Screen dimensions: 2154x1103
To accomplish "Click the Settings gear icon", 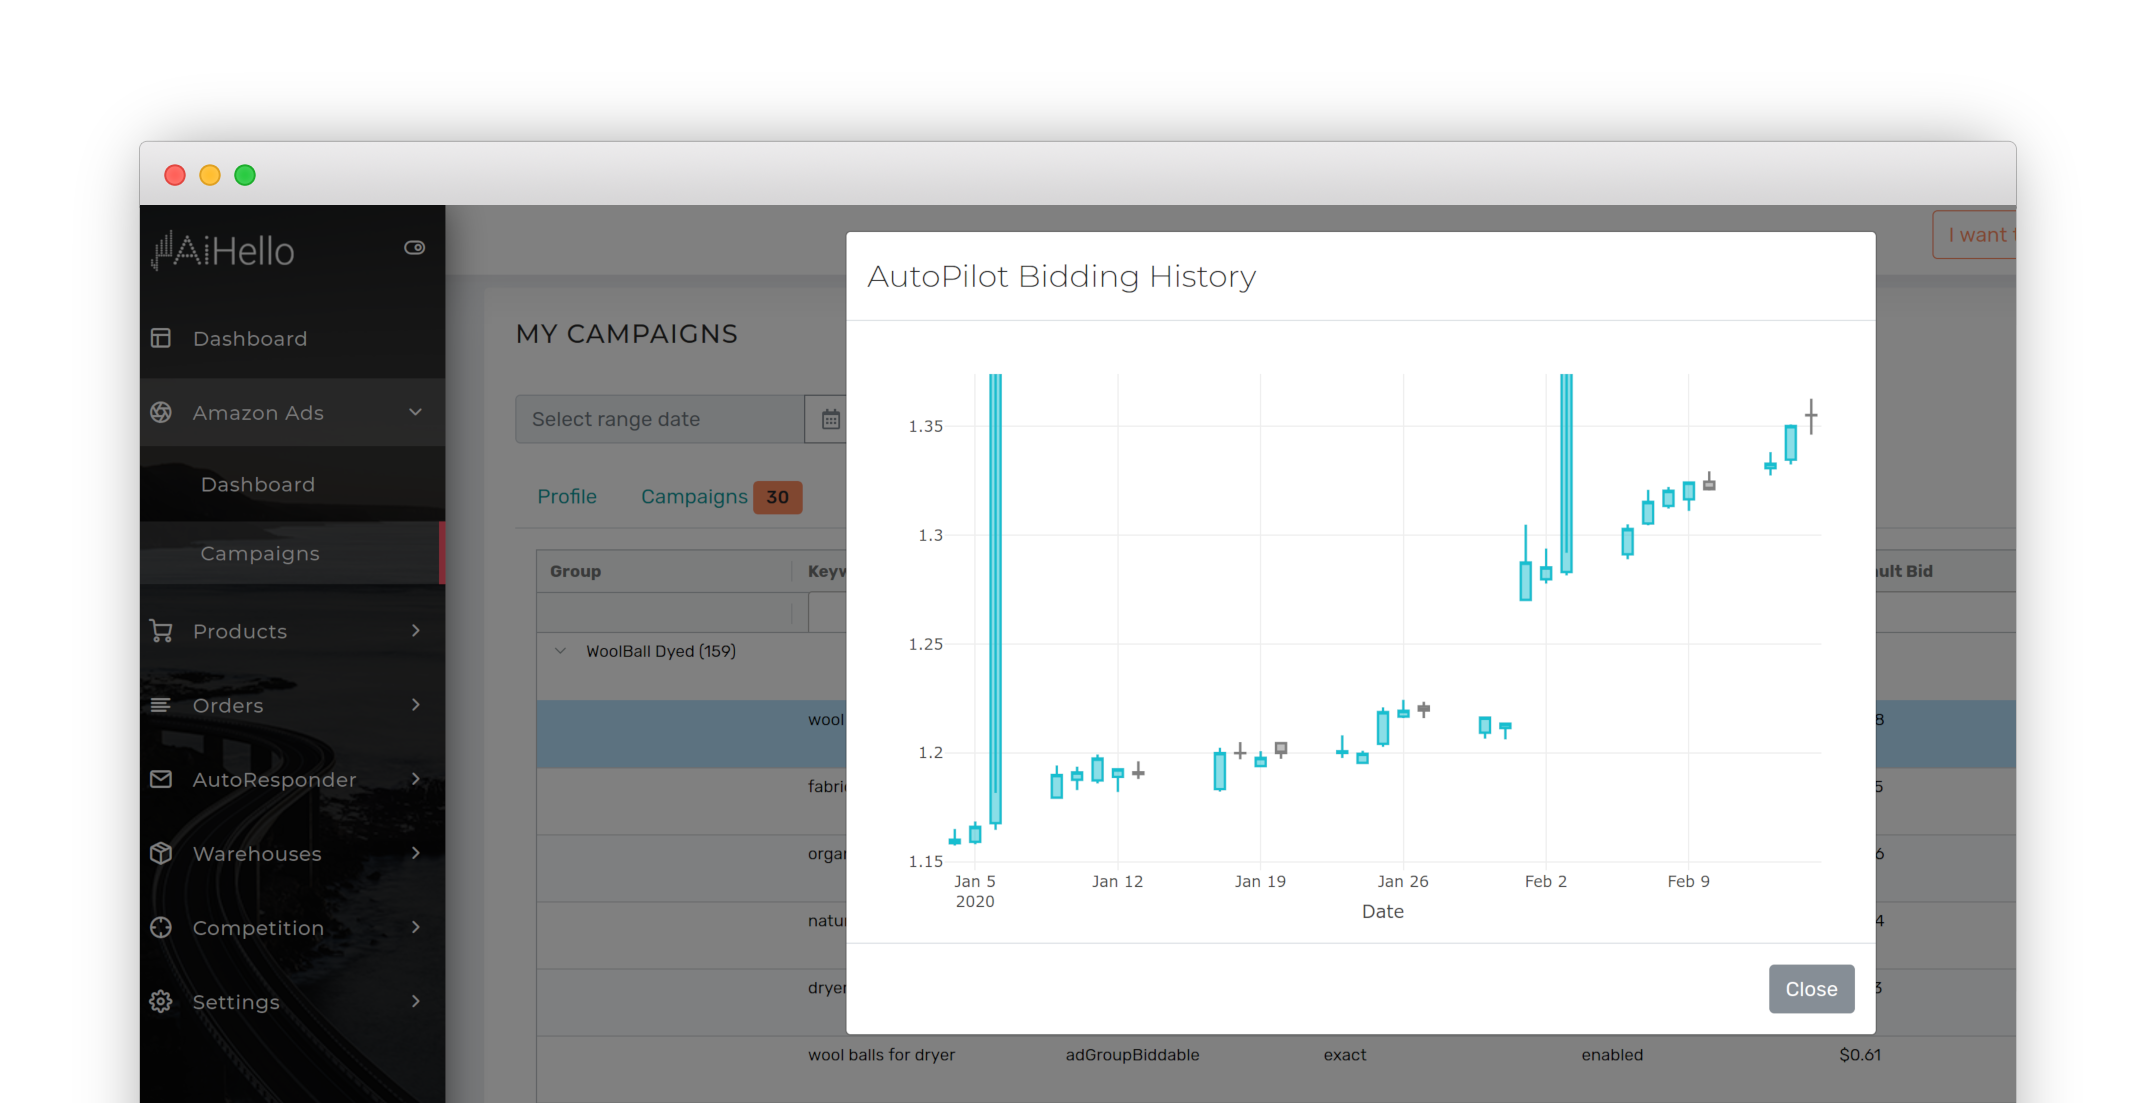I will coord(161,1001).
